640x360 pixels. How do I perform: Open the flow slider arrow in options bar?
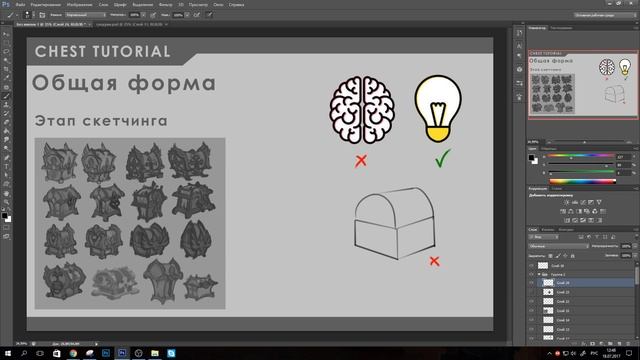187,15
